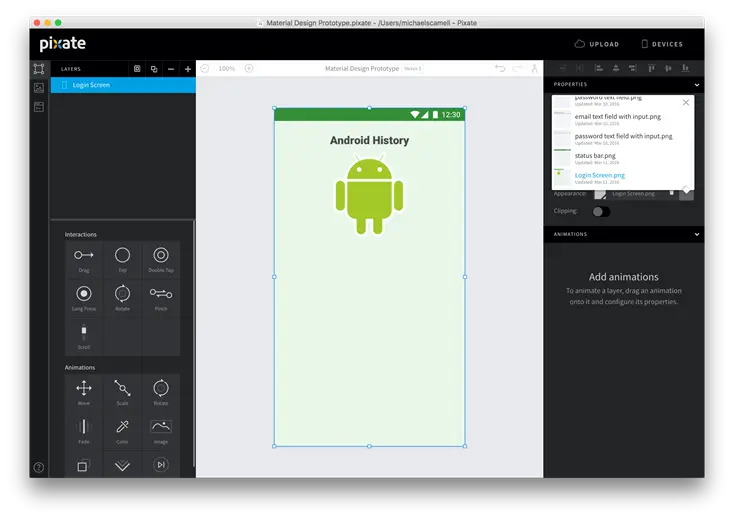Click the overlapping squares icon in Layers header
This screenshot has height=520, width=734.
coord(154,69)
